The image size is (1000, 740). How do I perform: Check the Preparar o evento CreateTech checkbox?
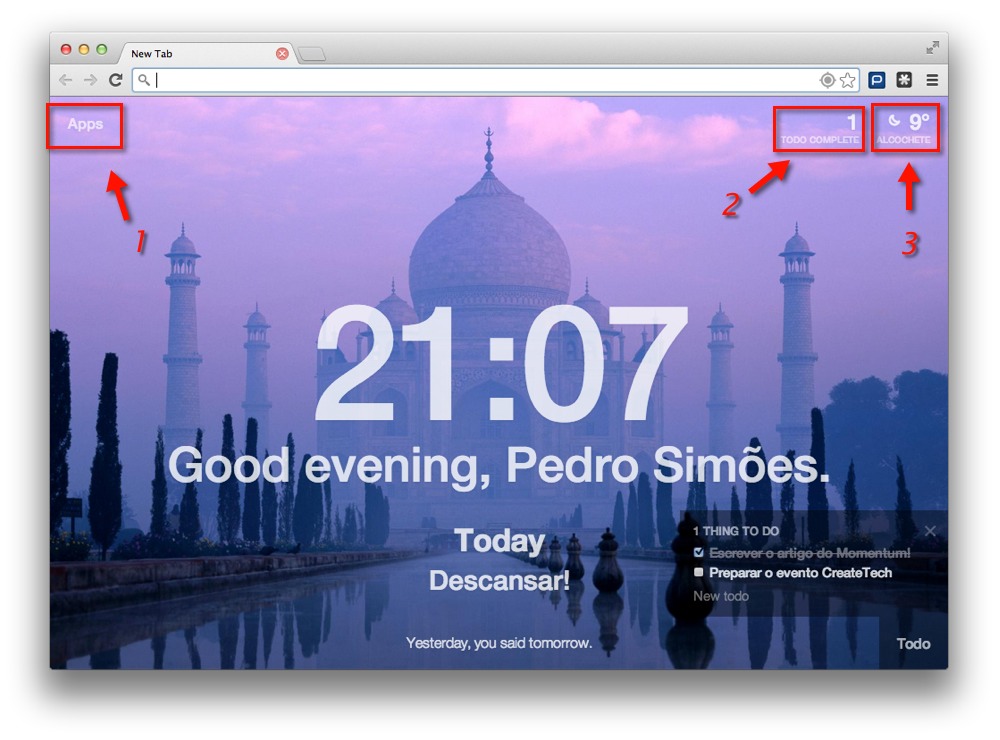click(x=698, y=572)
